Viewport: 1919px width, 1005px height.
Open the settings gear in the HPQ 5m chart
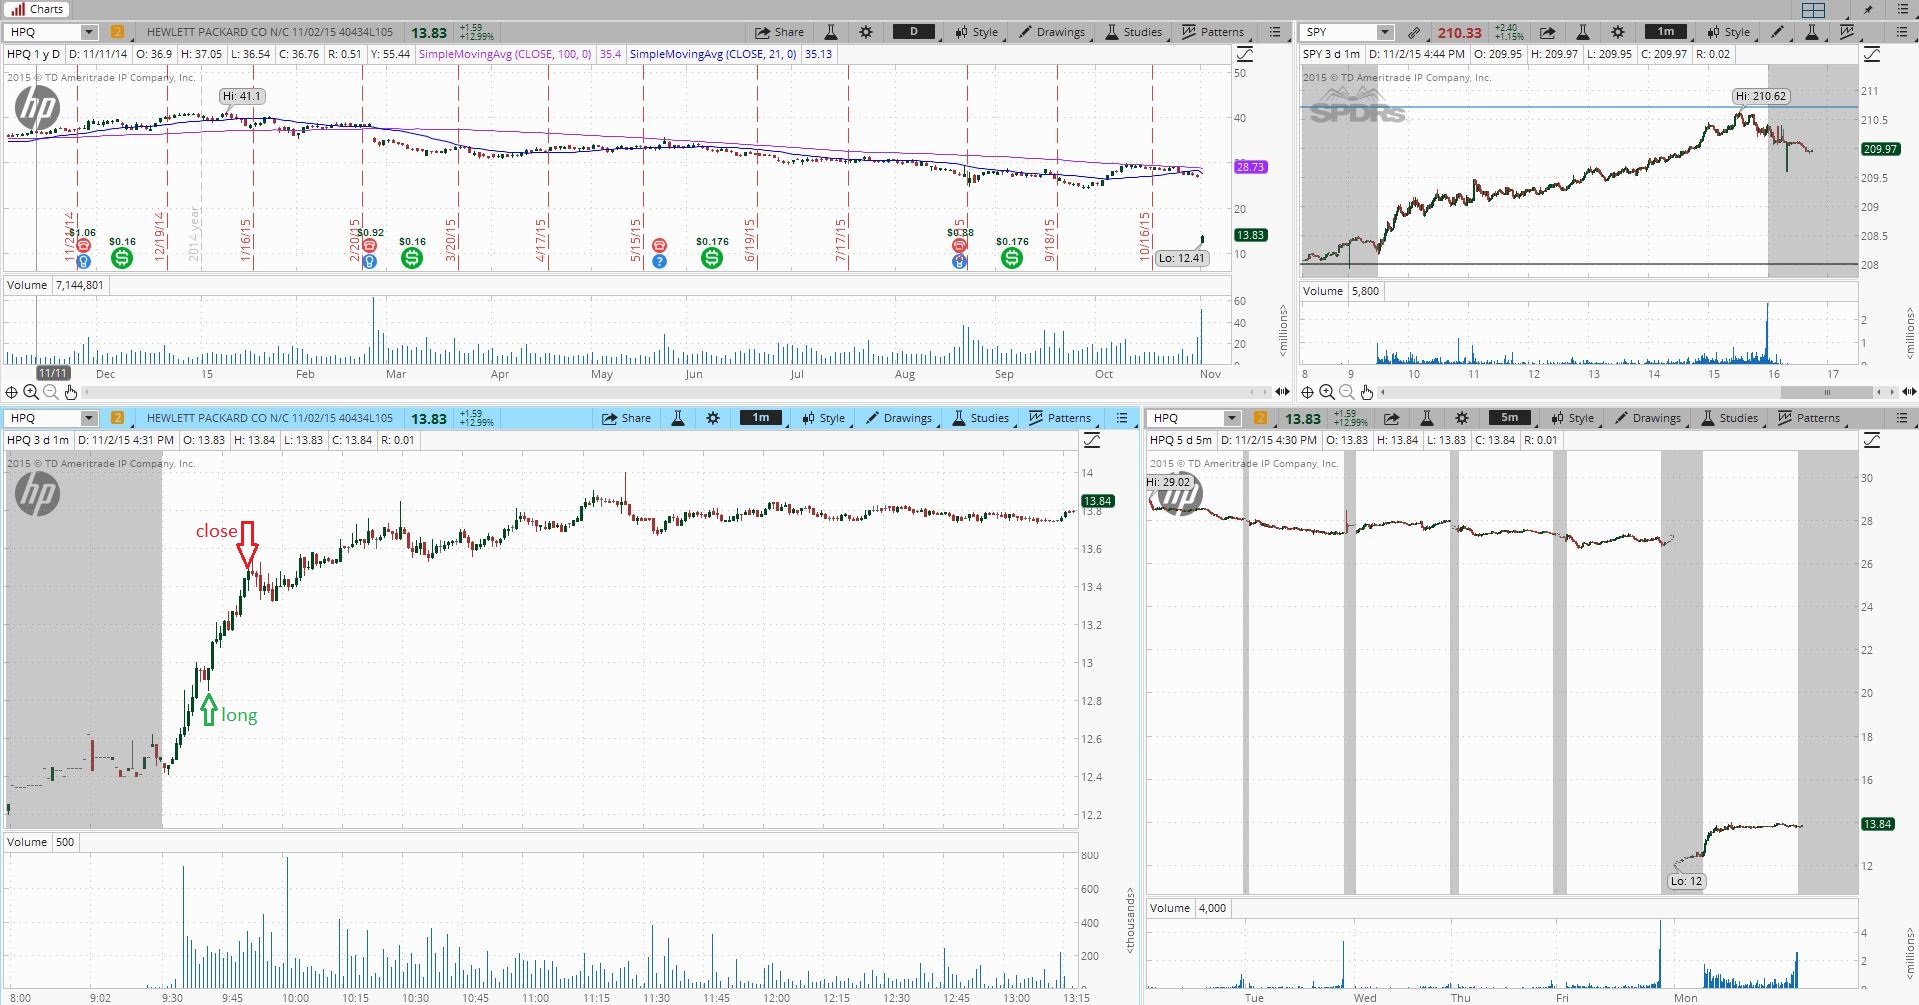[1462, 418]
